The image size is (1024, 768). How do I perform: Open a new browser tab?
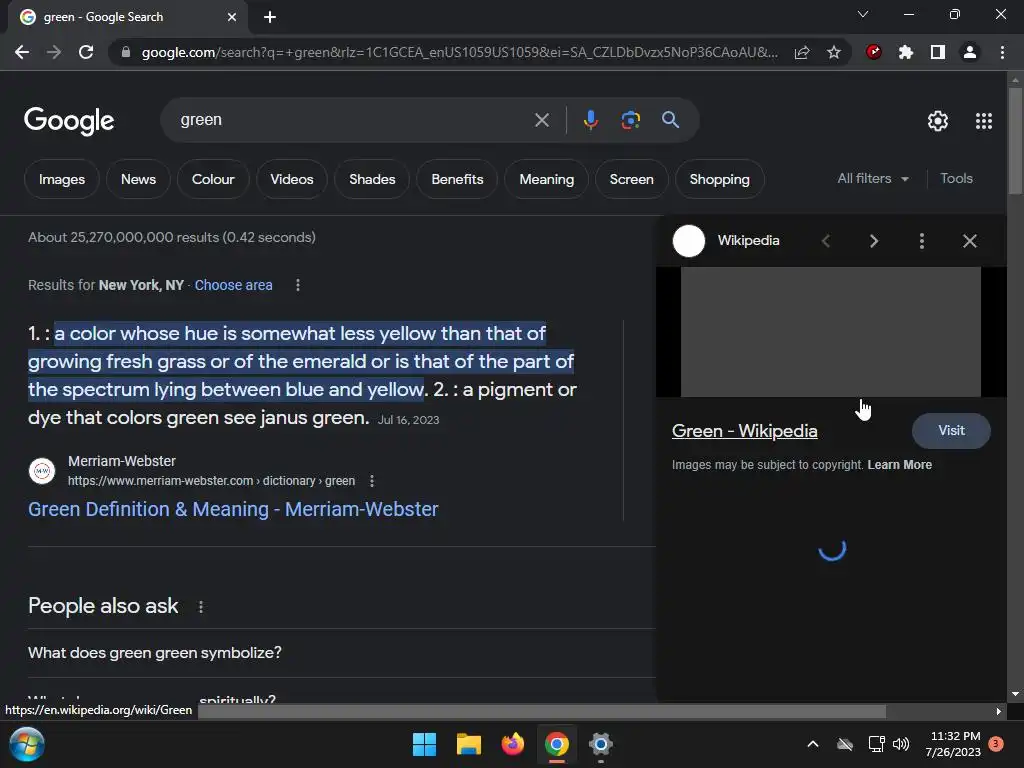[x=270, y=17]
